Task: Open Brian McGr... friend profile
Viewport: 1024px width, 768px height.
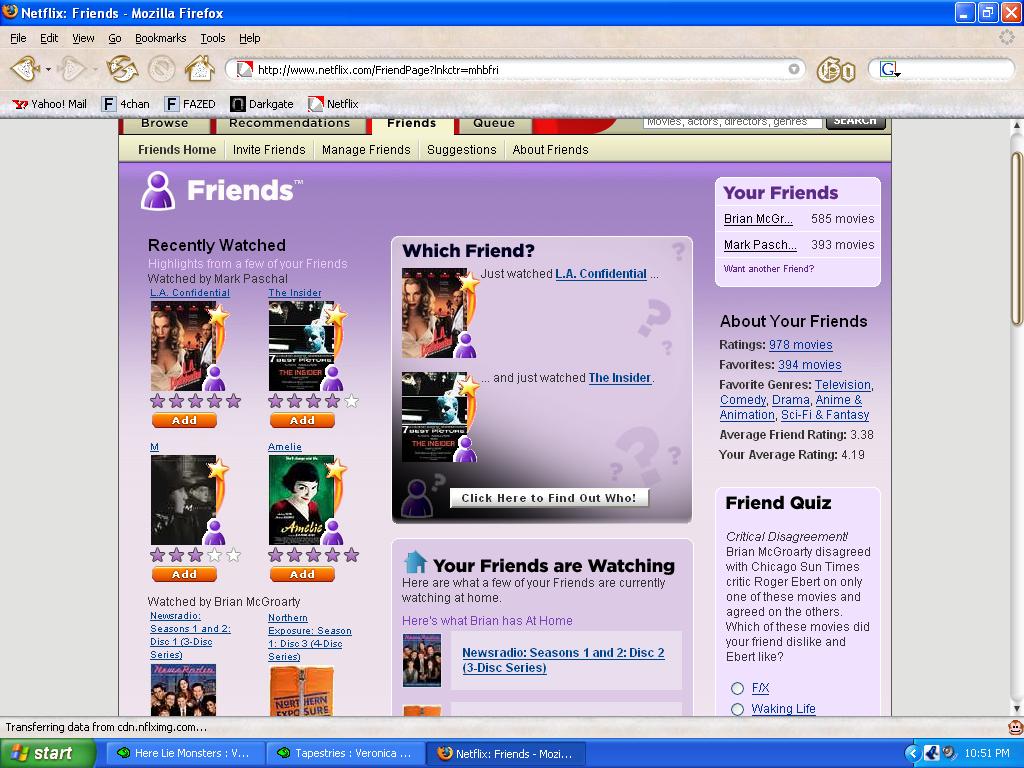Action: click(758, 219)
